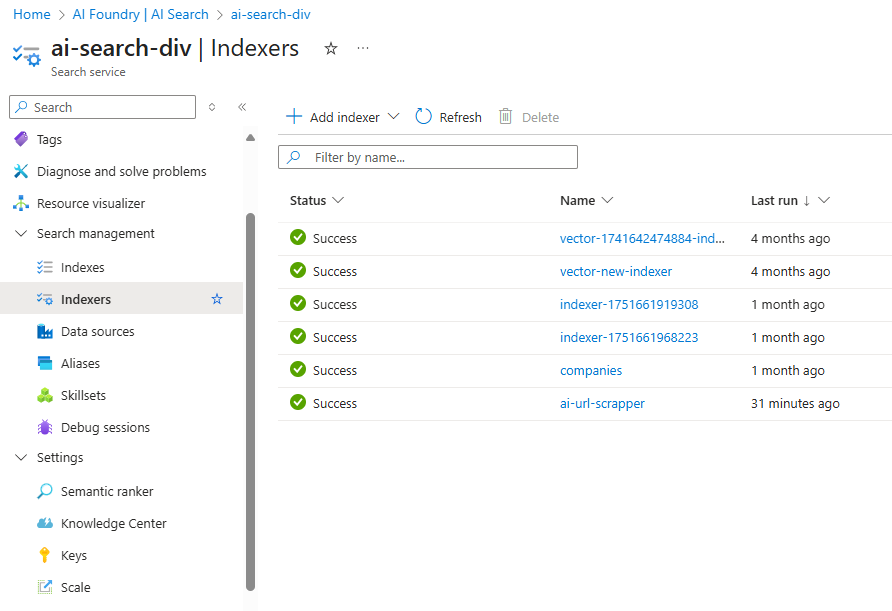Click the plus icon for Add indexer
The height and width of the screenshot is (611, 892).
tap(294, 117)
